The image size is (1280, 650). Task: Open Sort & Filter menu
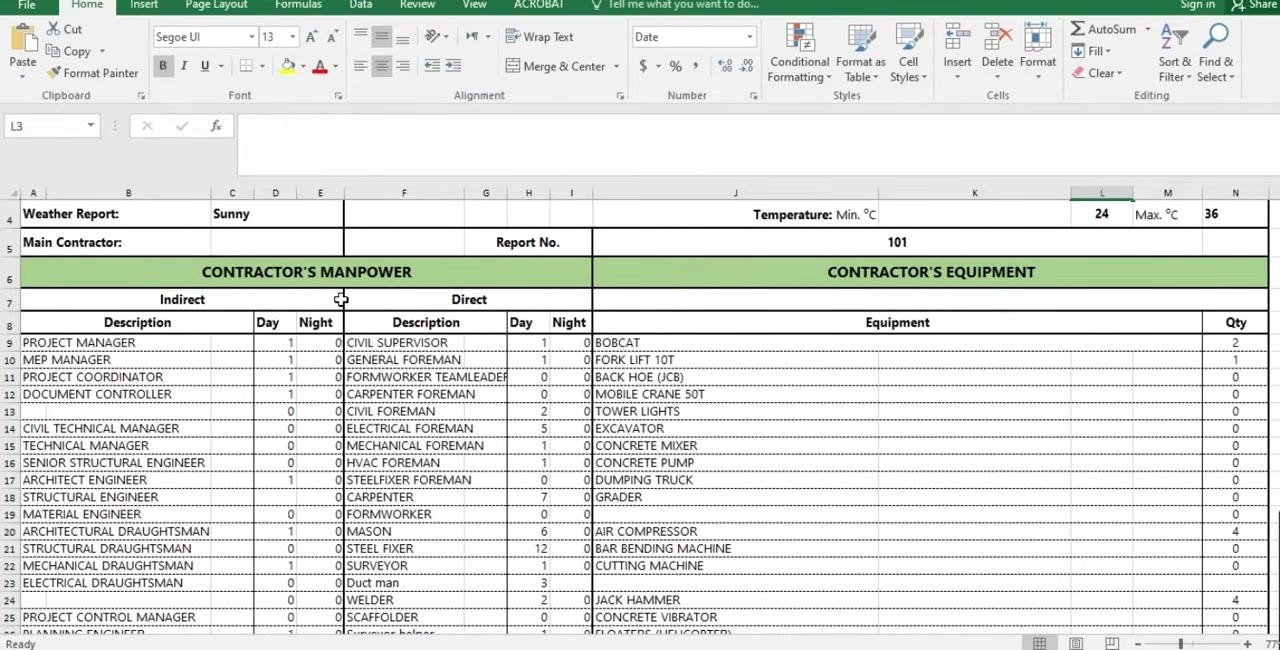click(1174, 53)
